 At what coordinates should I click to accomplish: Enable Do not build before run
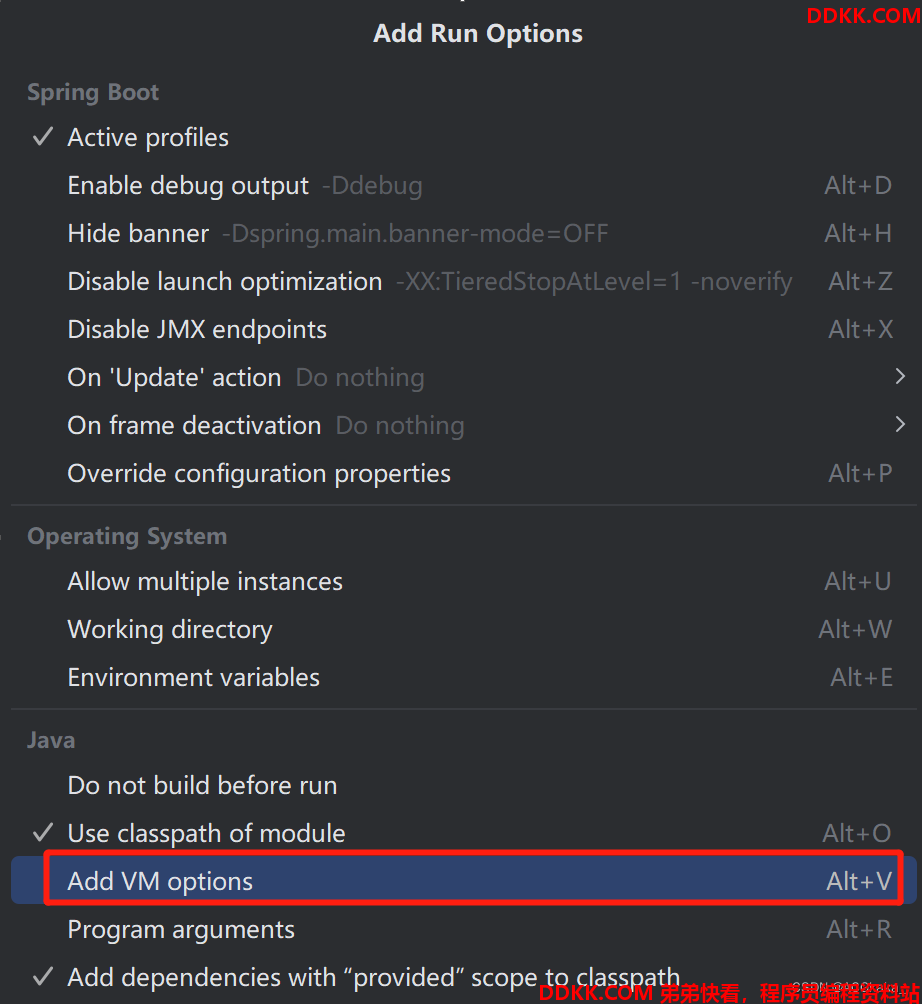point(464,785)
